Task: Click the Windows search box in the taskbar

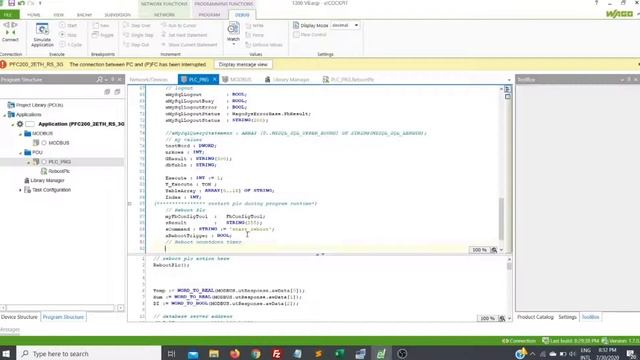Action: pos(89,353)
